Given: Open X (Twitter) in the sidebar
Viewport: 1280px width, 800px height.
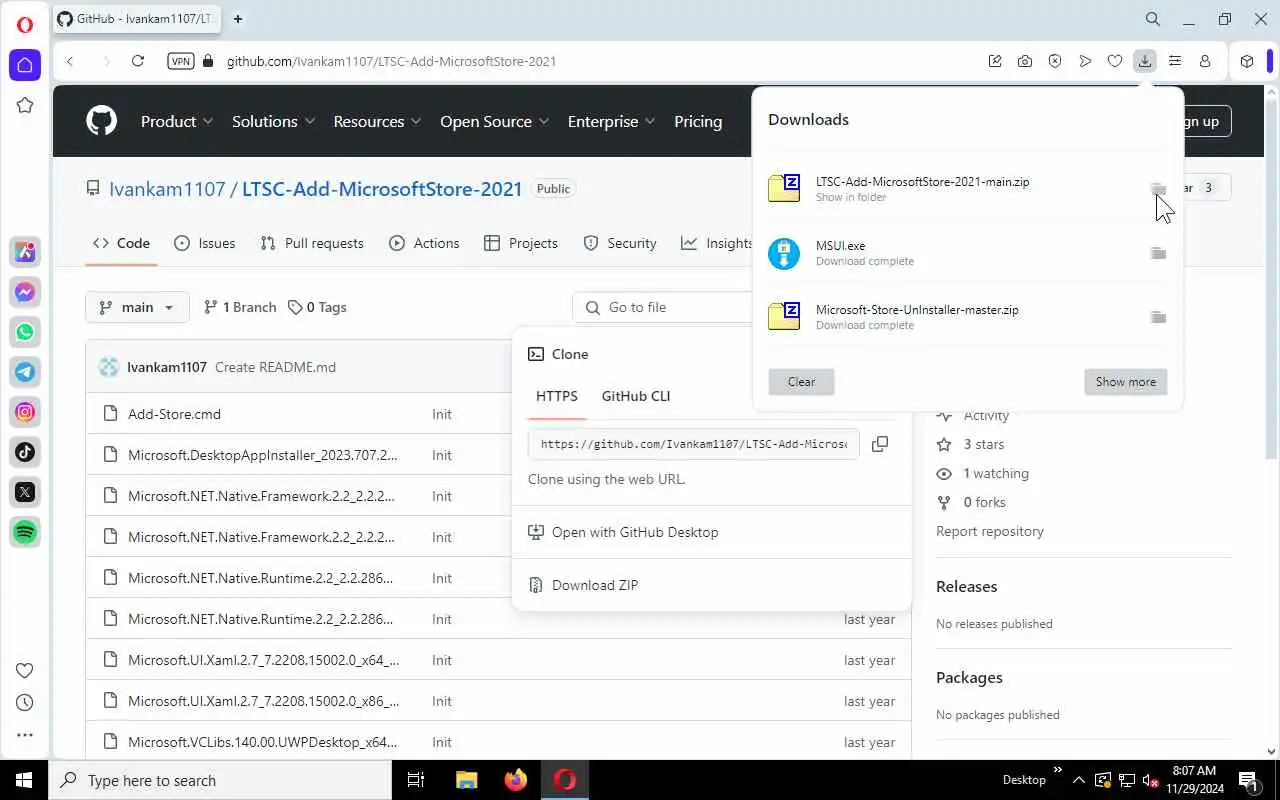Looking at the screenshot, I should (25, 492).
